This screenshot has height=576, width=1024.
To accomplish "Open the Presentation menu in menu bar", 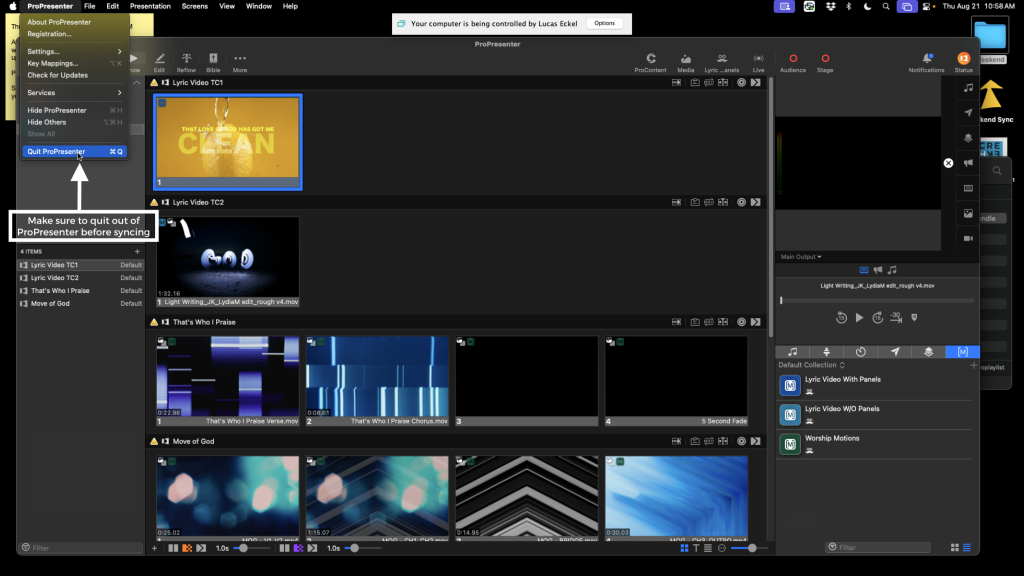I will 150,6.
